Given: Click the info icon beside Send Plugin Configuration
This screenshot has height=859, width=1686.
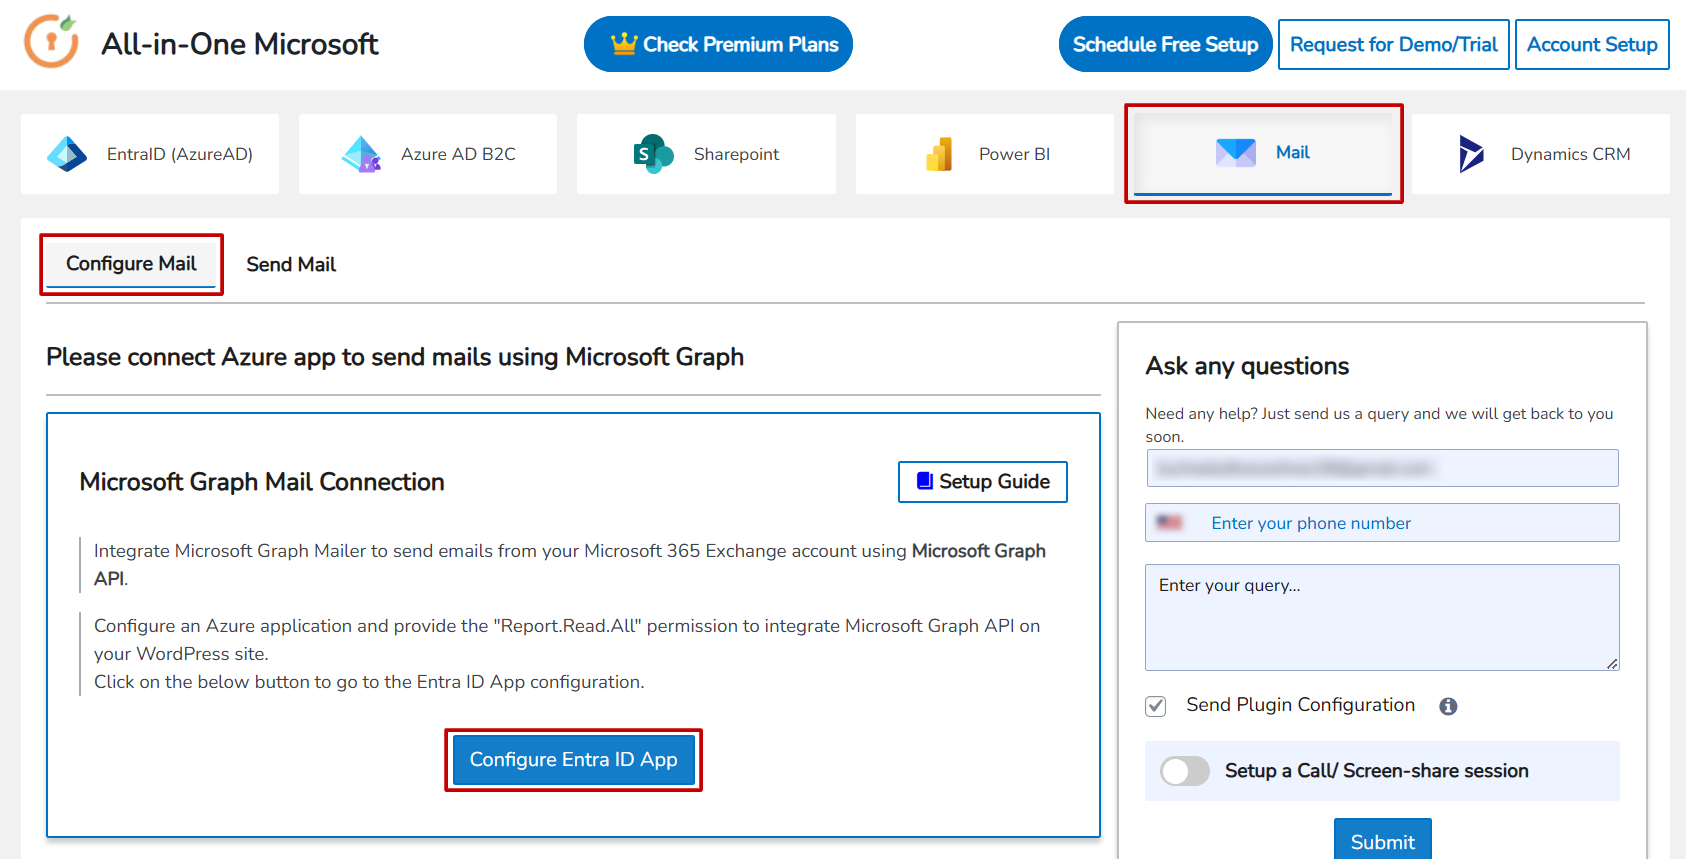Looking at the screenshot, I should pos(1448,706).
